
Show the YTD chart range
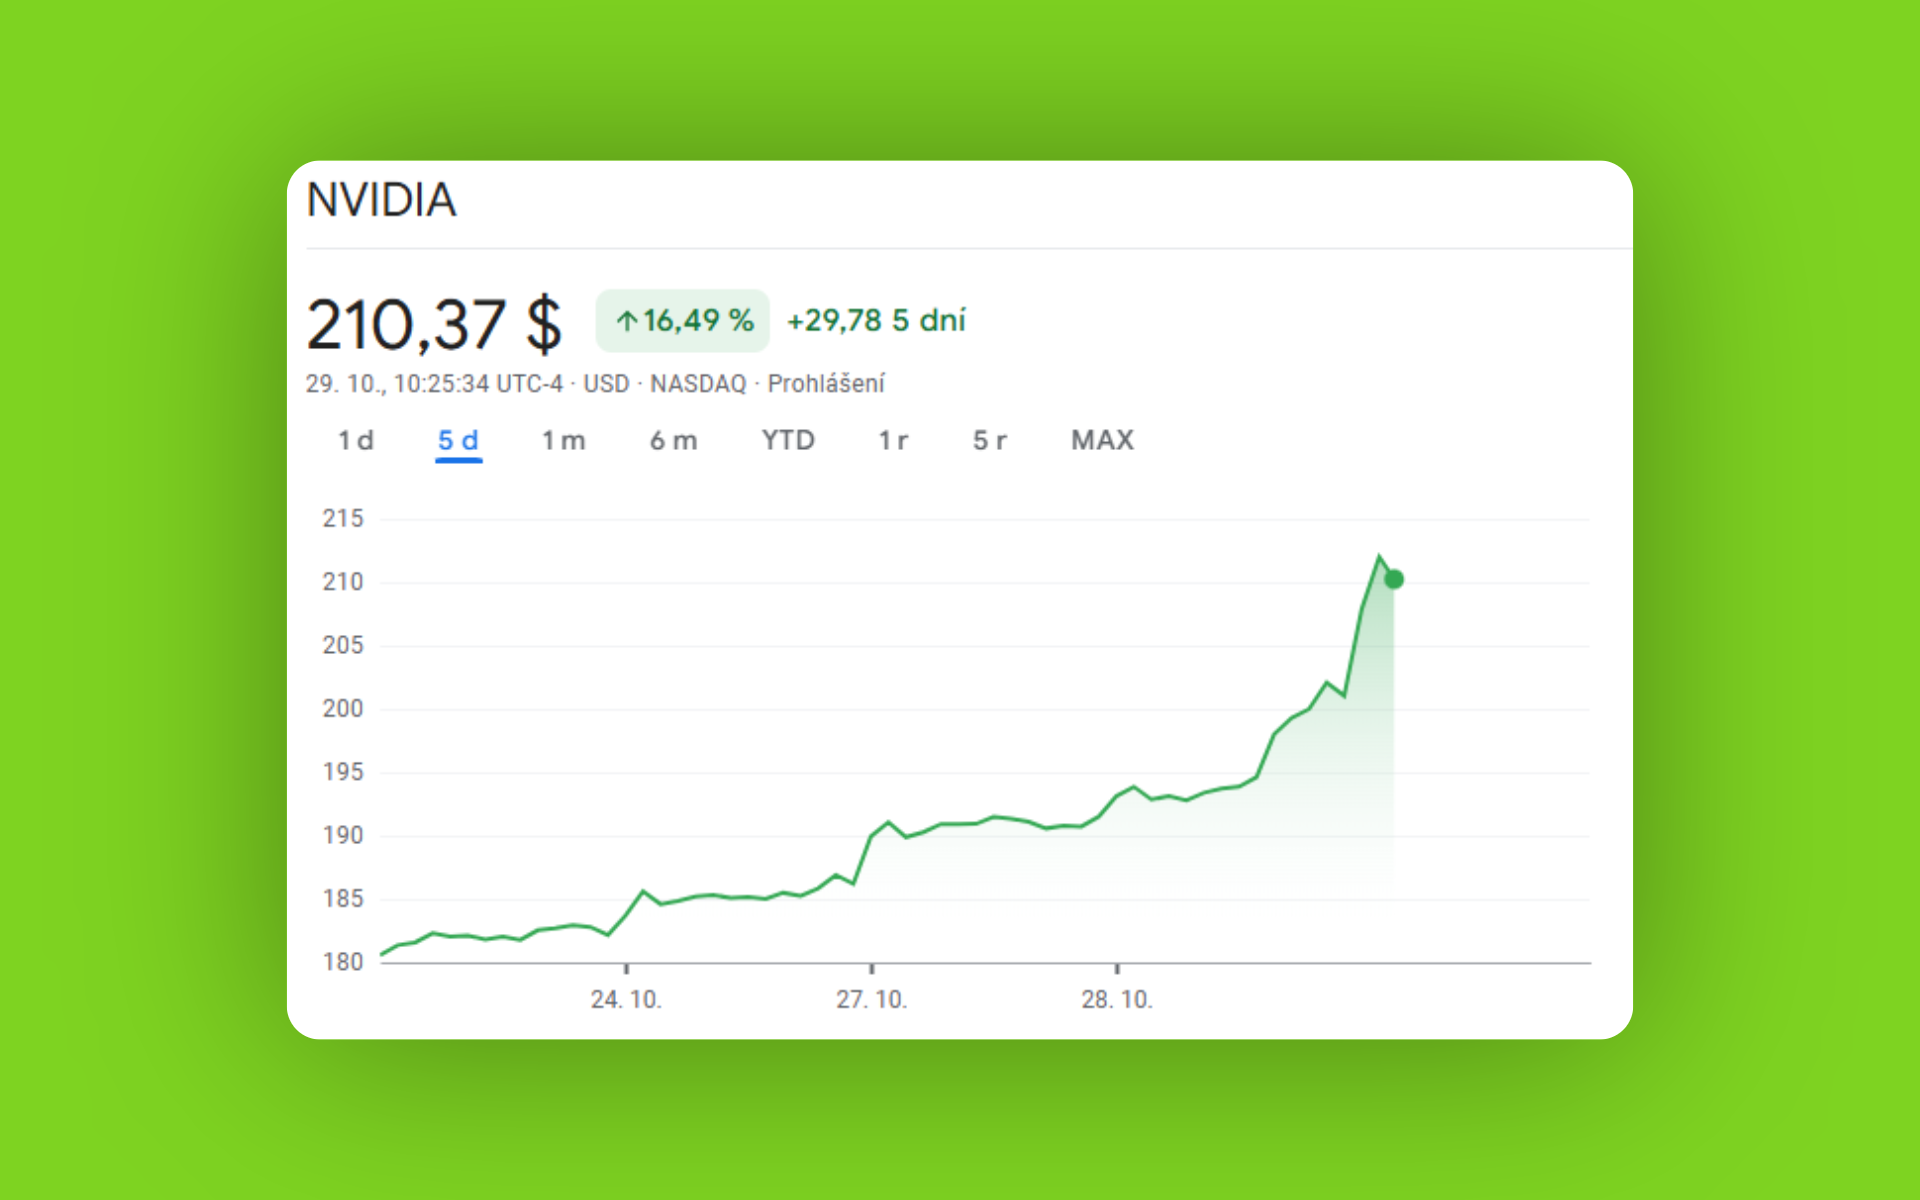pyautogui.click(x=788, y=440)
